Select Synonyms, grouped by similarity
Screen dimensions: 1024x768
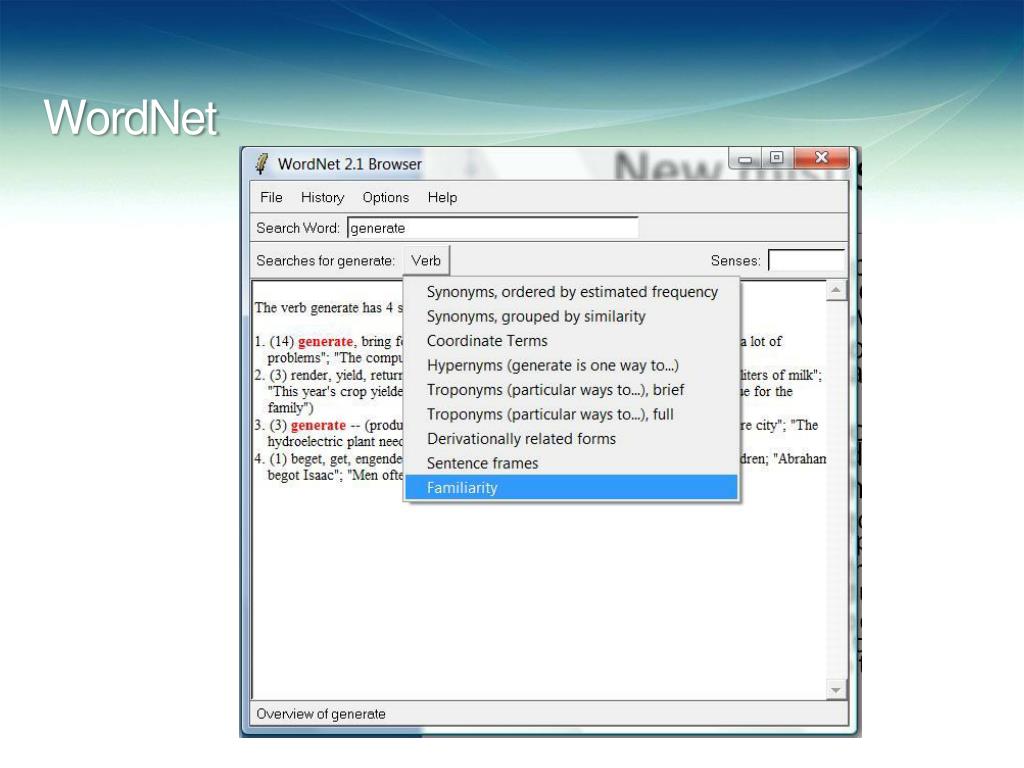point(572,317)
